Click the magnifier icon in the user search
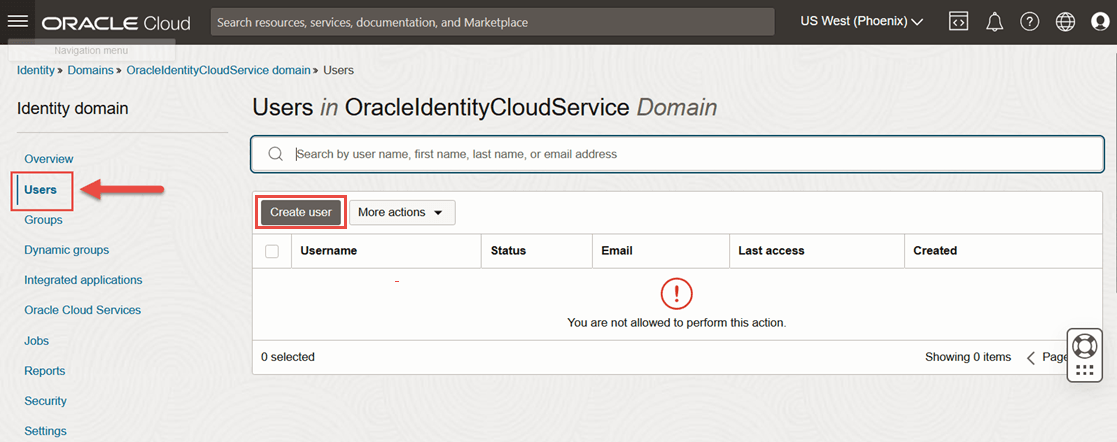The height and width of the screenshot is (442, 1117). 274,154
